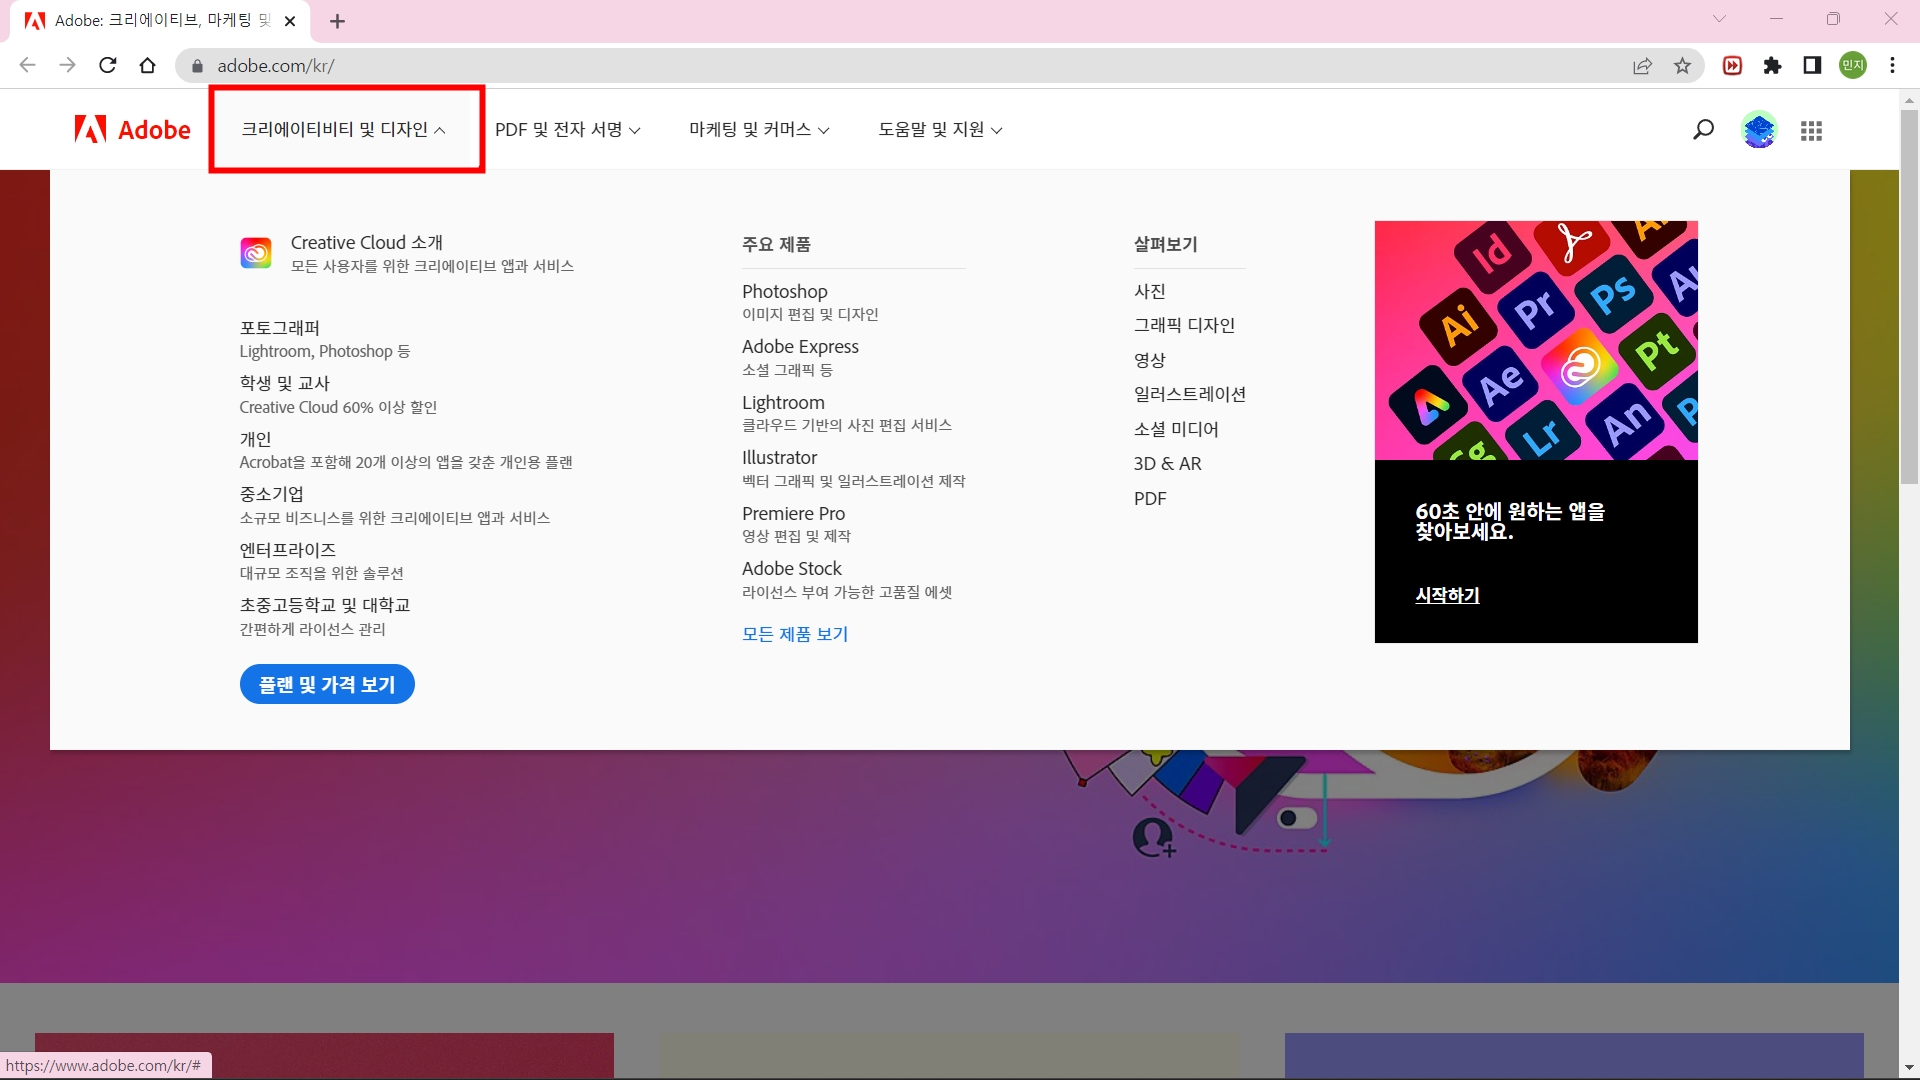Click the page vertical scrollbar
The image size is (1920, 1080).
tap(1909, 297)
